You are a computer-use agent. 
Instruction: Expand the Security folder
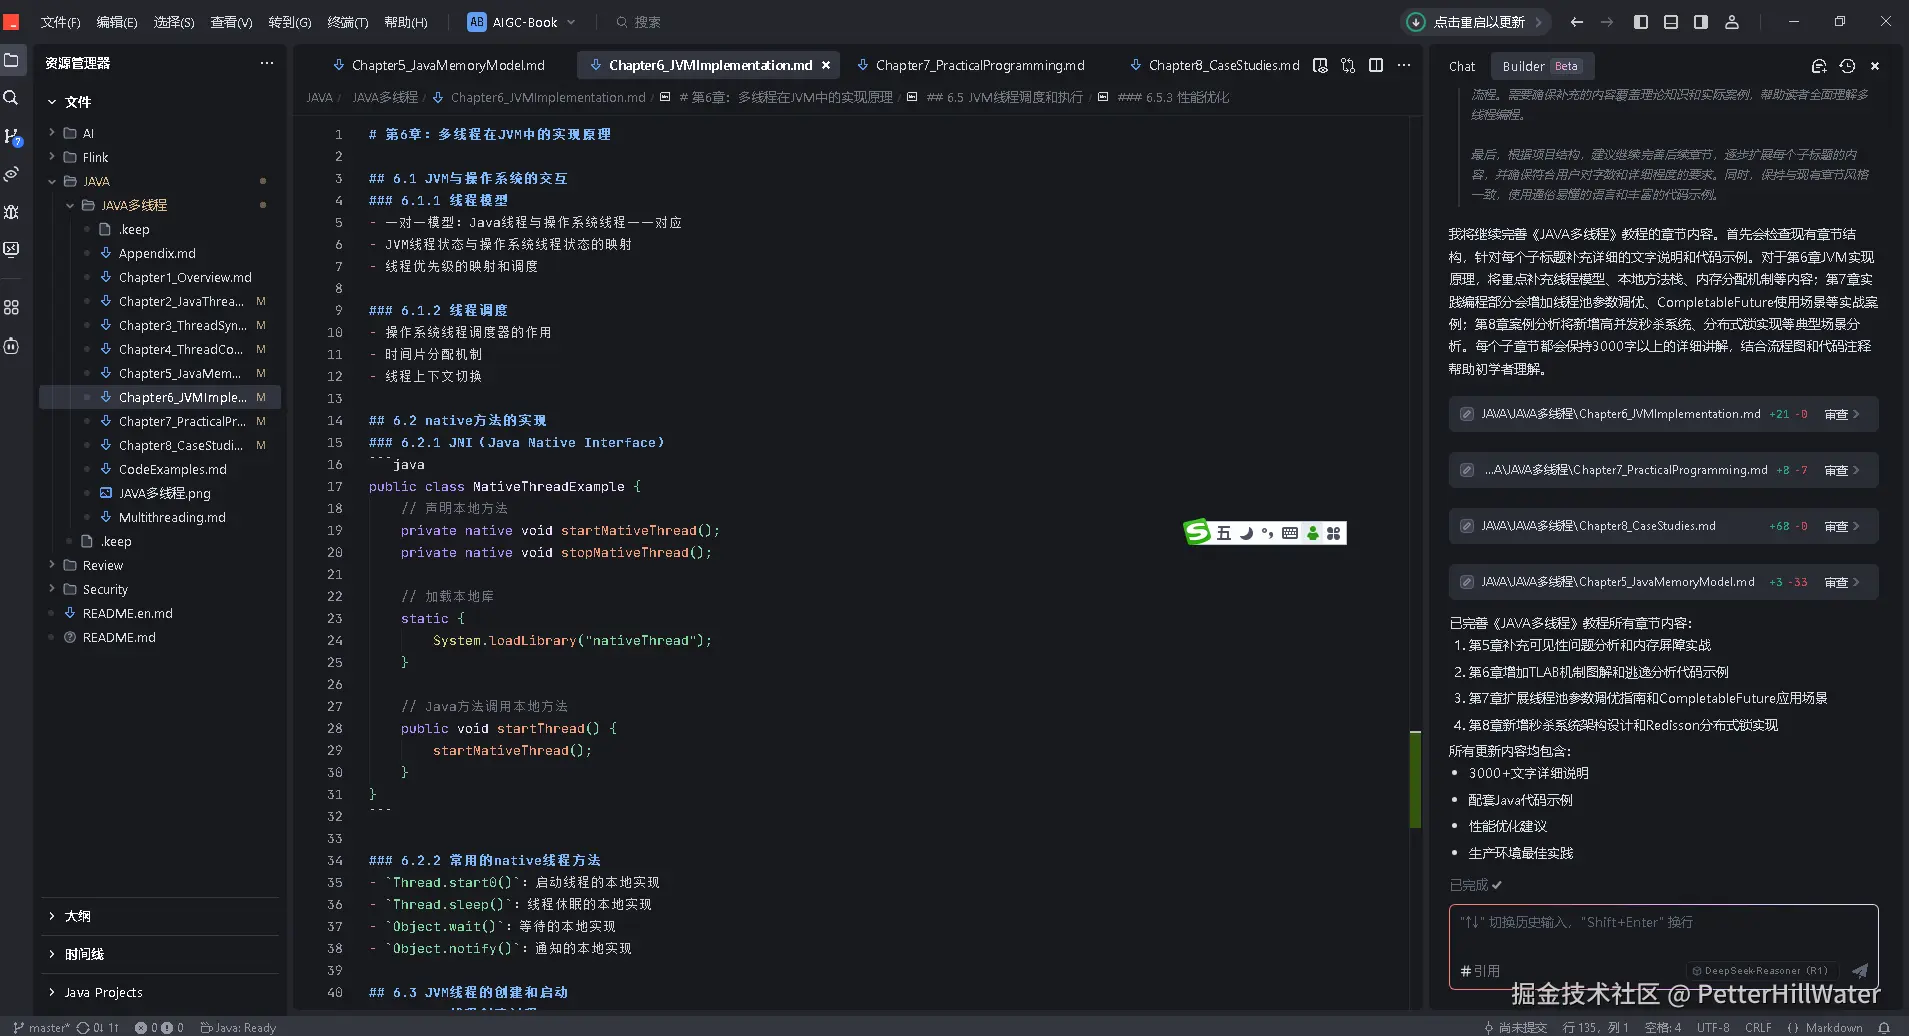coord(105,589)
